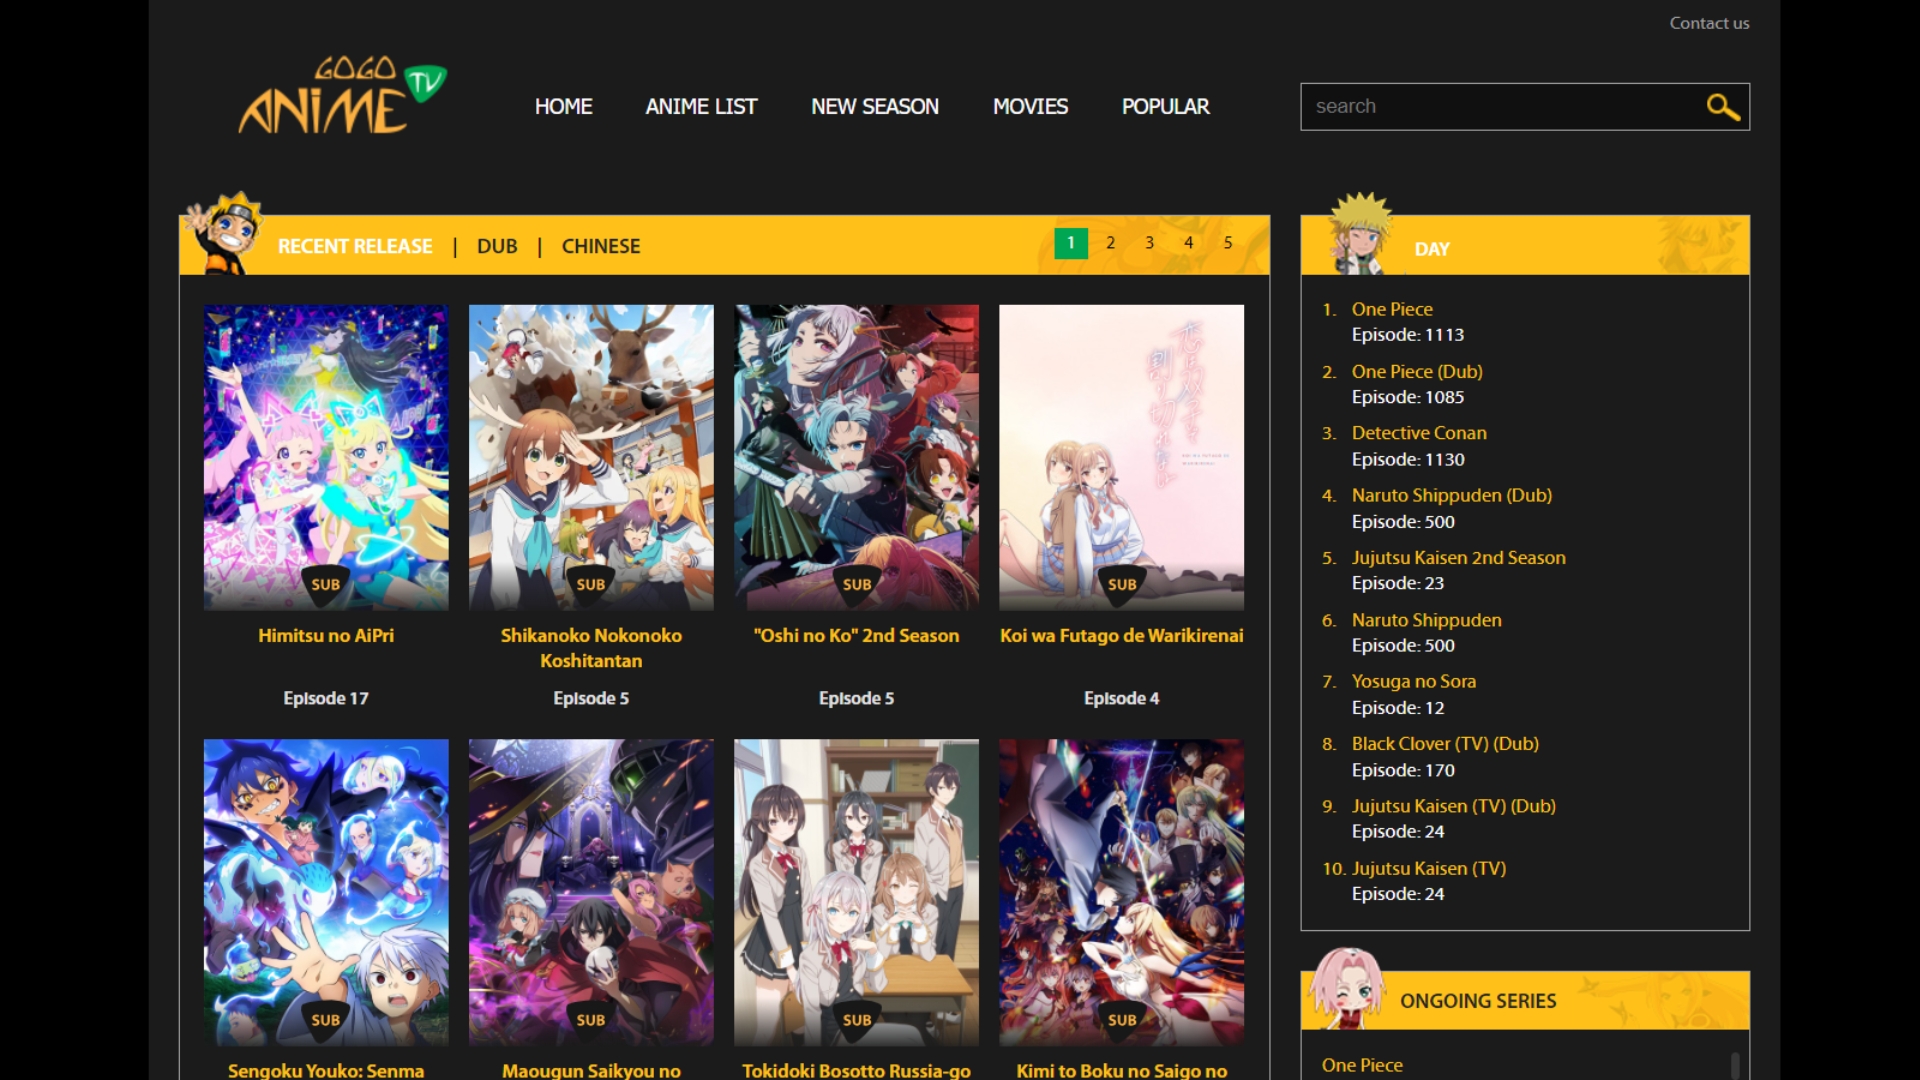Open One Piece in Ongoing Series list
This screenshot has height=1080, width=1920.
pyautogui.click(x=1362, y=1065)
